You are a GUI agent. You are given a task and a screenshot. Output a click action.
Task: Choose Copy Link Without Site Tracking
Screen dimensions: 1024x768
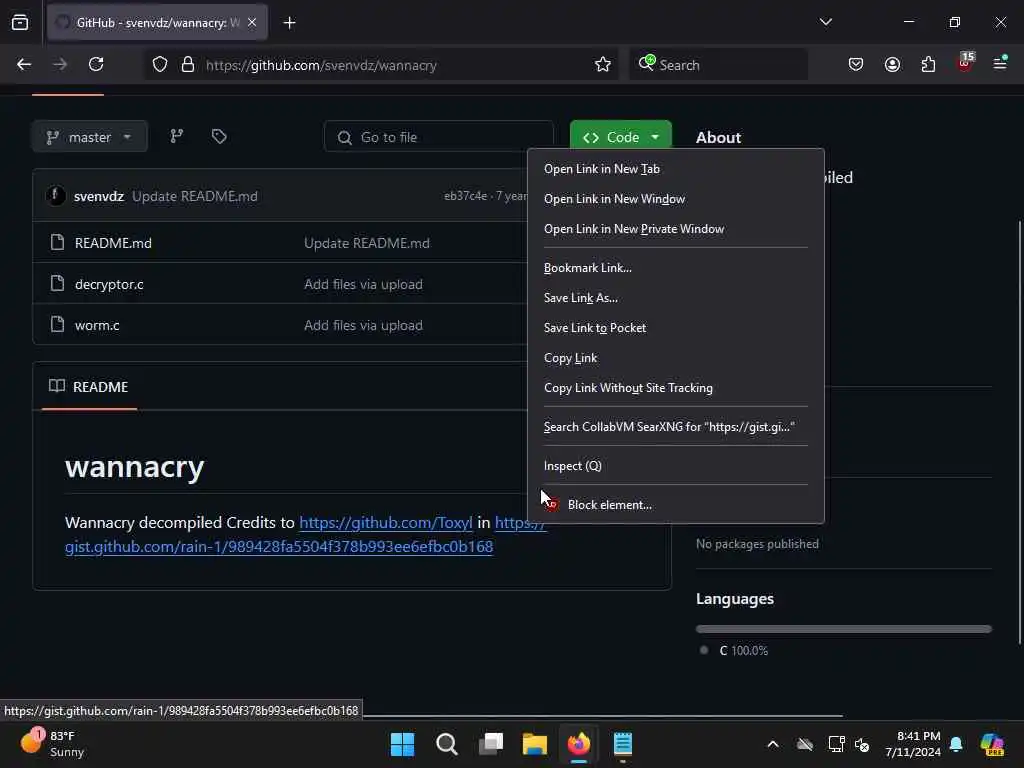676,388
